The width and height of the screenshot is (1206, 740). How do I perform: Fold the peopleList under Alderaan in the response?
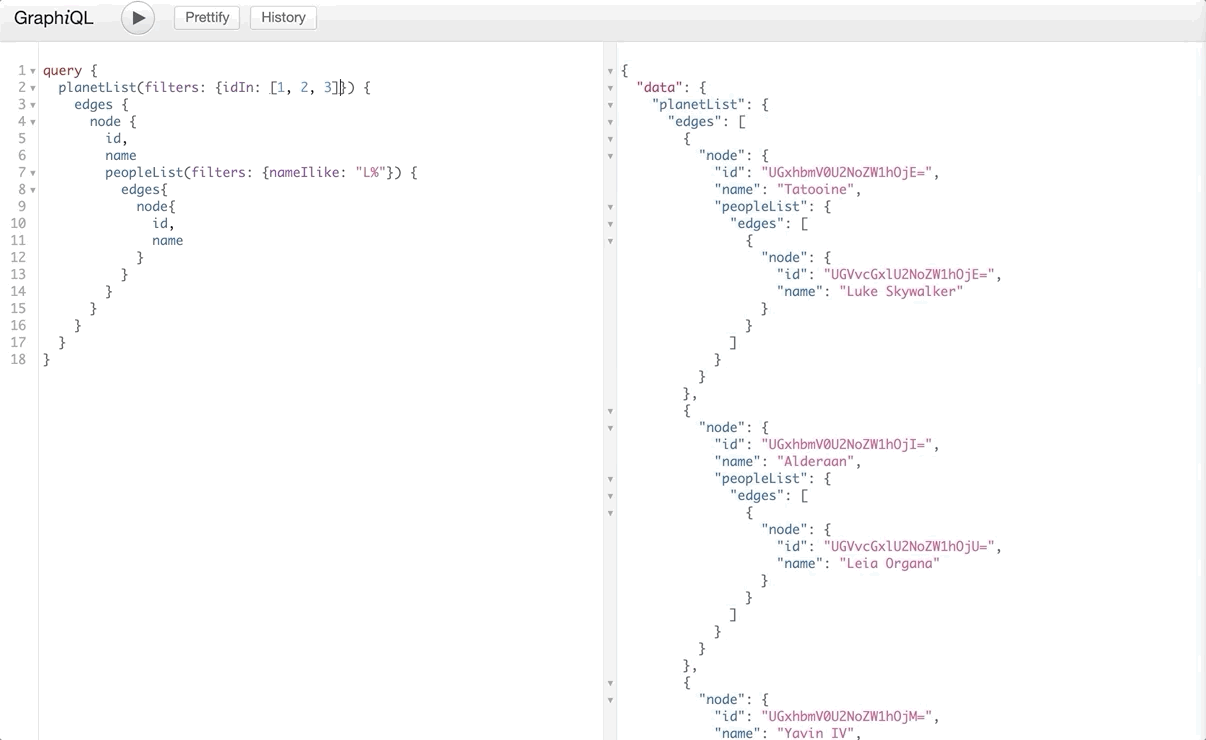(610, 479)
